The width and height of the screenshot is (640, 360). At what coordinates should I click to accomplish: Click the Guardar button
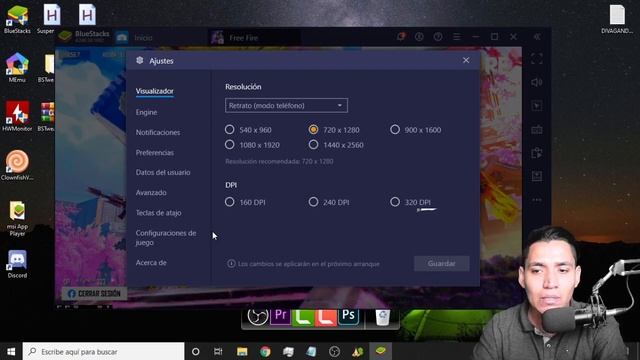[442, 264]
